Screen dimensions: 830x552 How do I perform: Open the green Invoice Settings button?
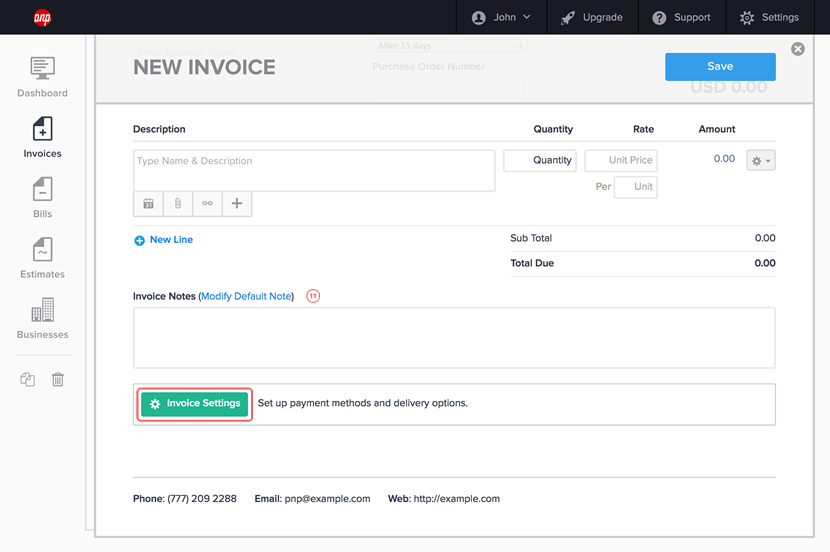pyautogui.click(x=195, y=404)
